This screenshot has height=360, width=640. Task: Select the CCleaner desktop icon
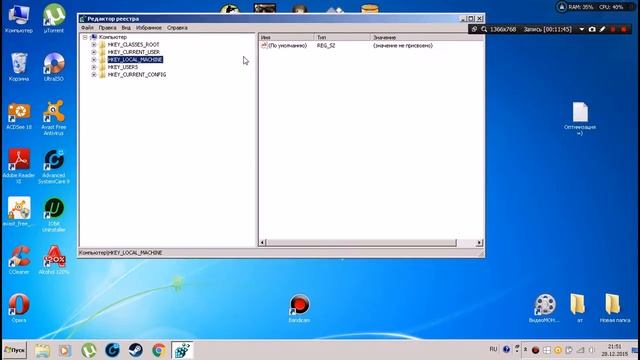tap(19, 260)
